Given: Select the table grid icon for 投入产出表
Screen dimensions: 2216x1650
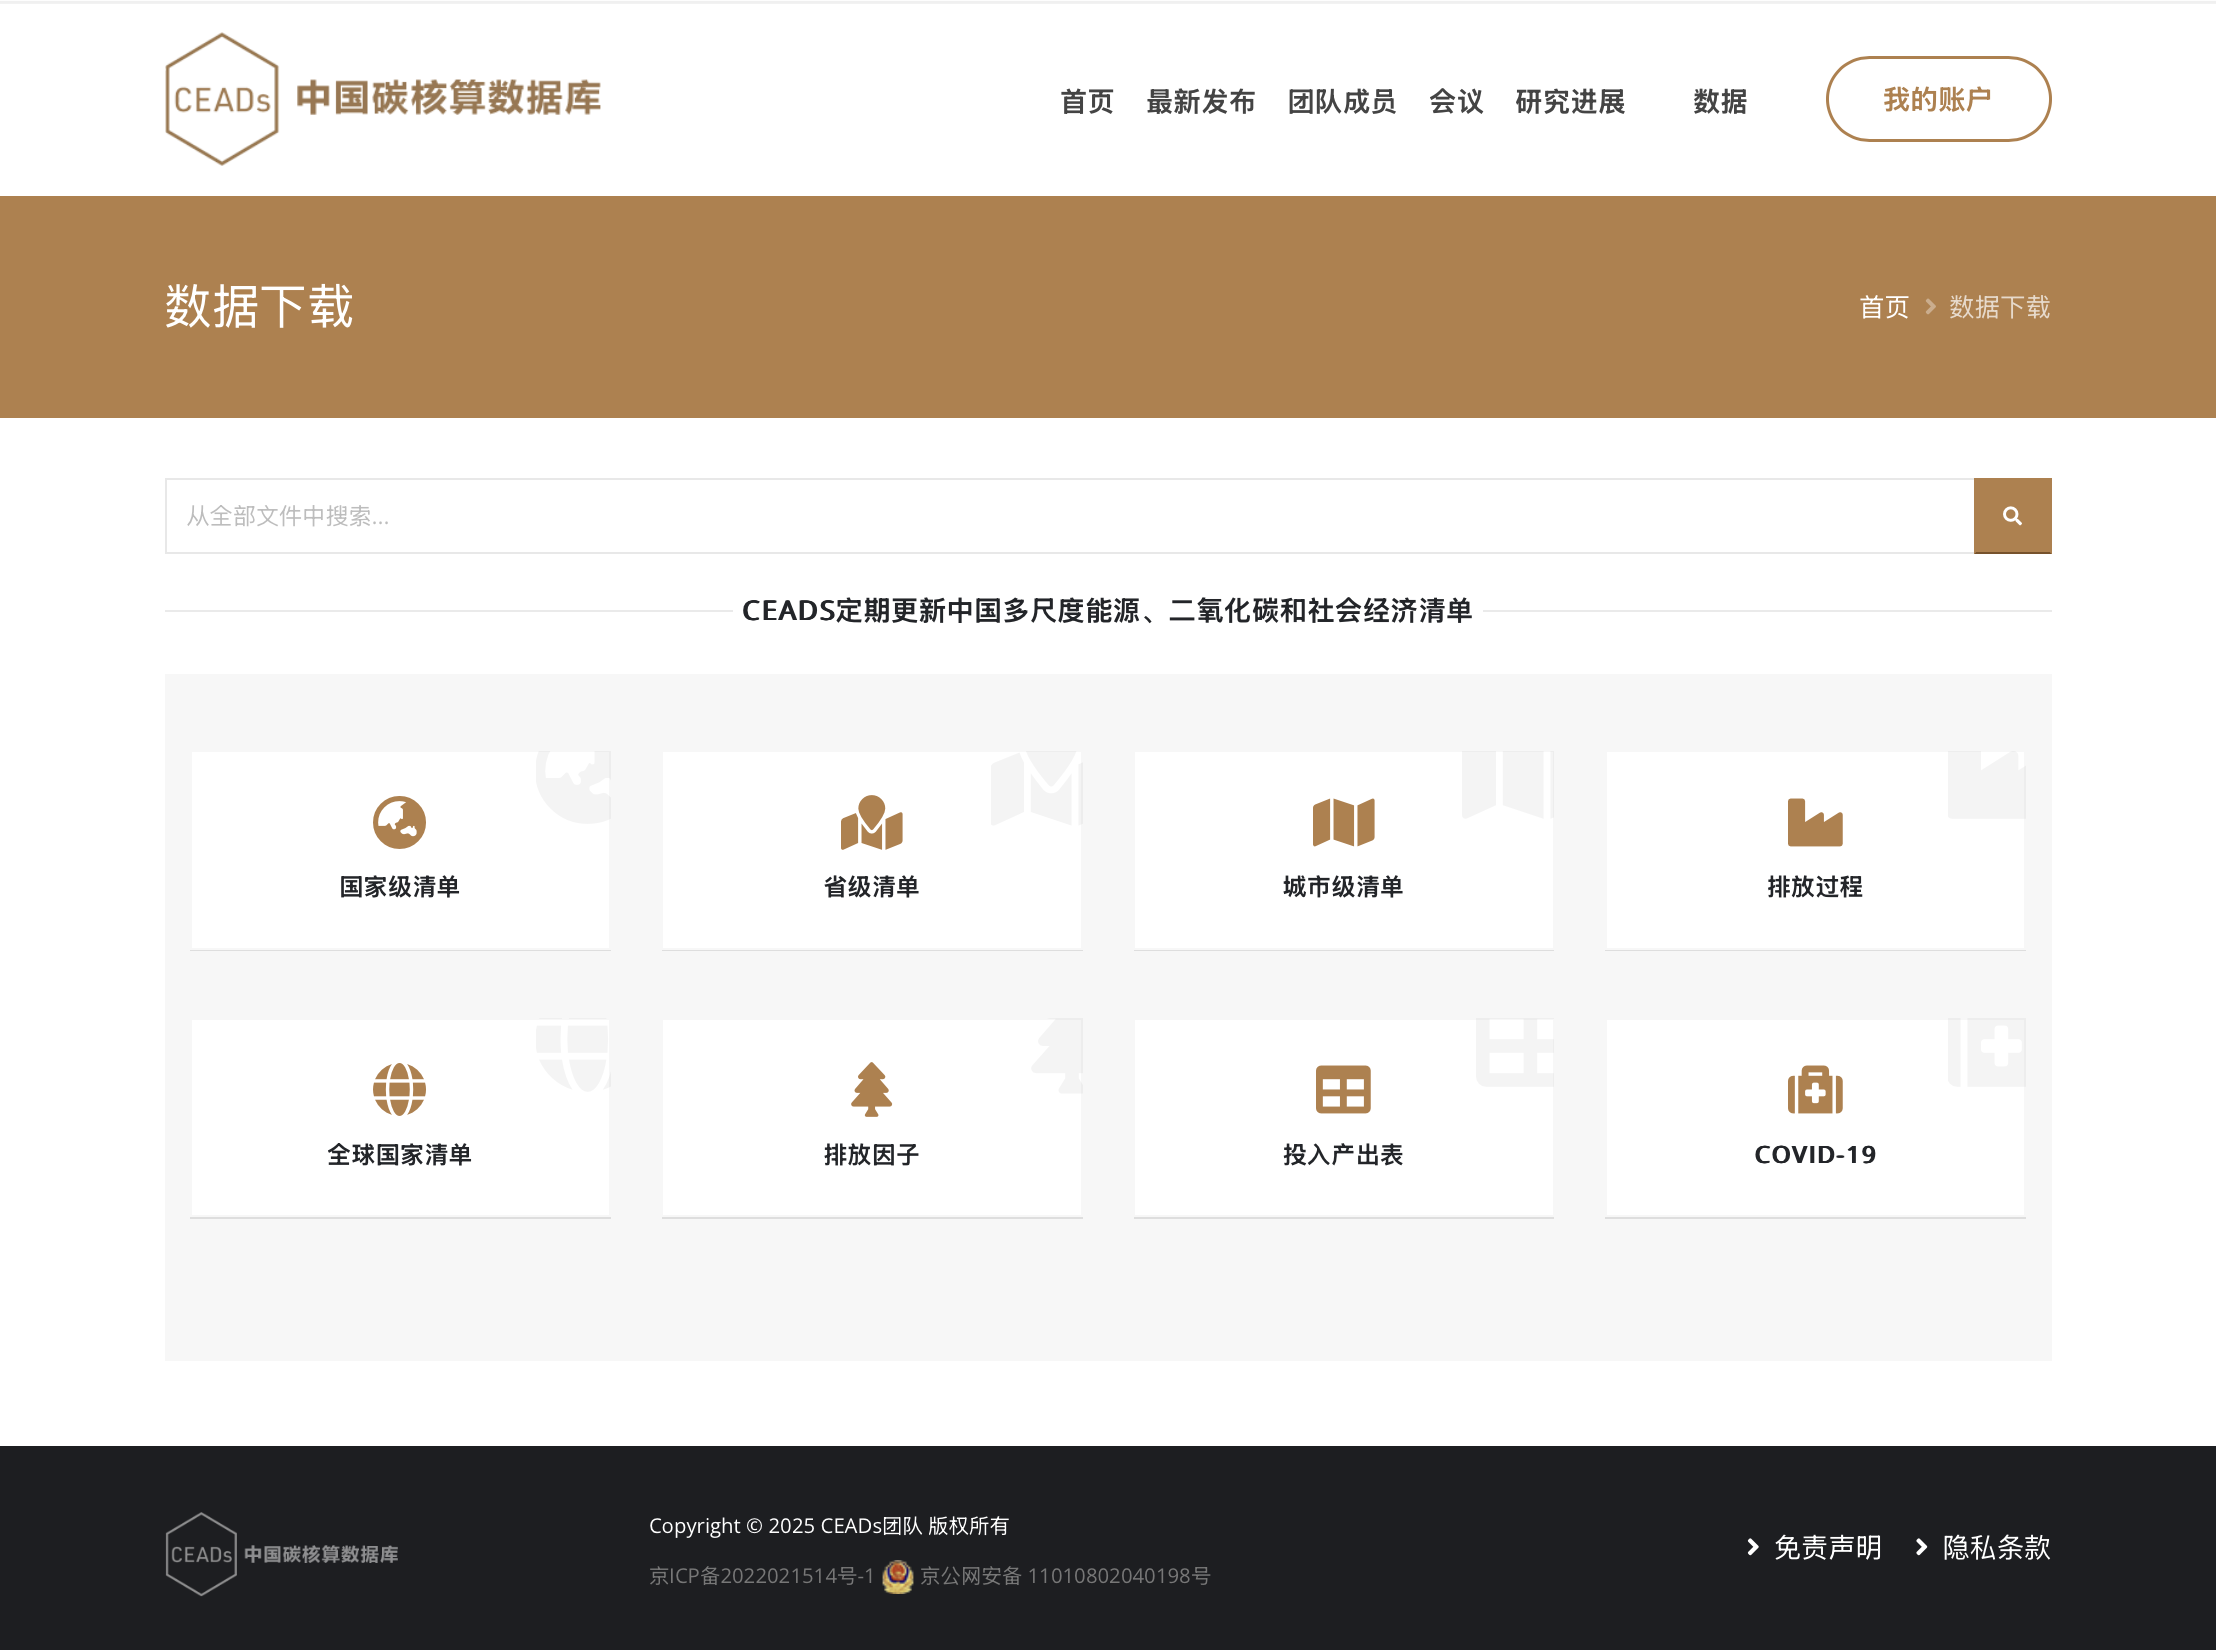Looking at the screenshot, I should point(1343,1089).
